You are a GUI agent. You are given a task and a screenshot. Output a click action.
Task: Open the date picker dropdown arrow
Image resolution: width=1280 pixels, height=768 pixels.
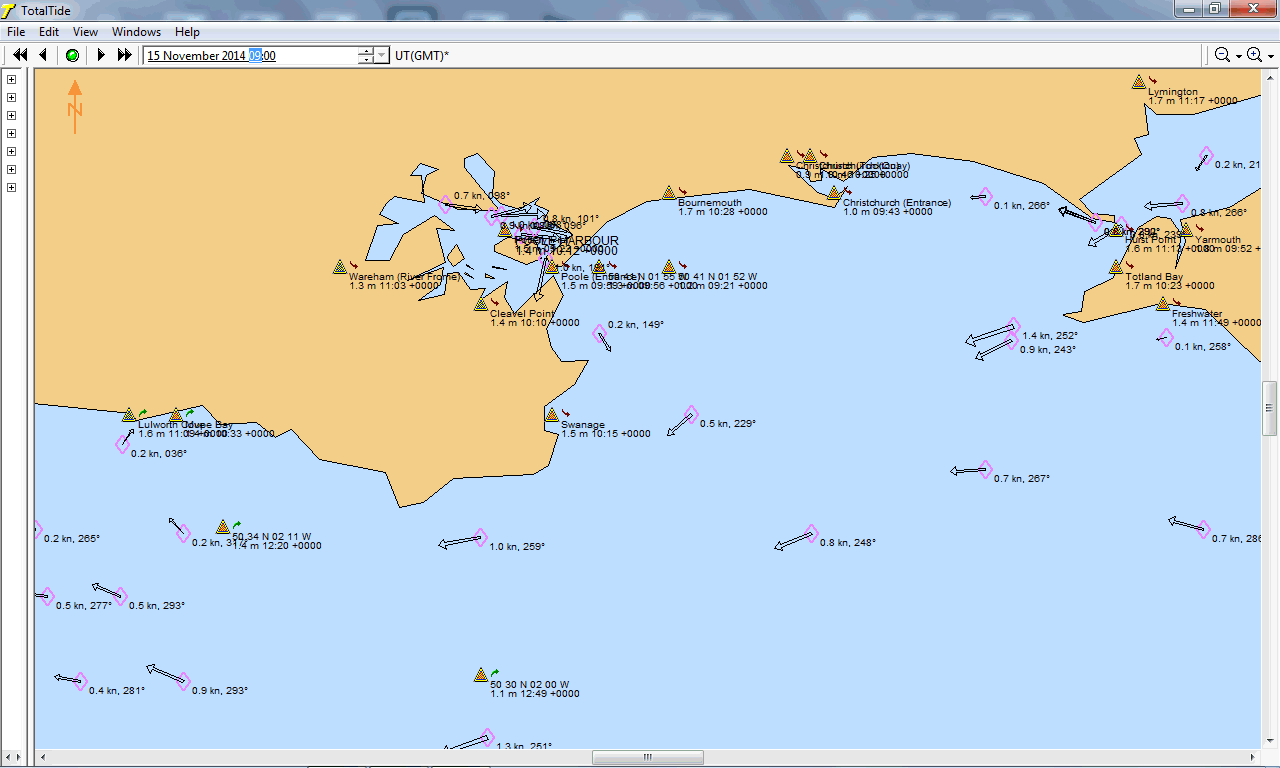click(381, 56)
